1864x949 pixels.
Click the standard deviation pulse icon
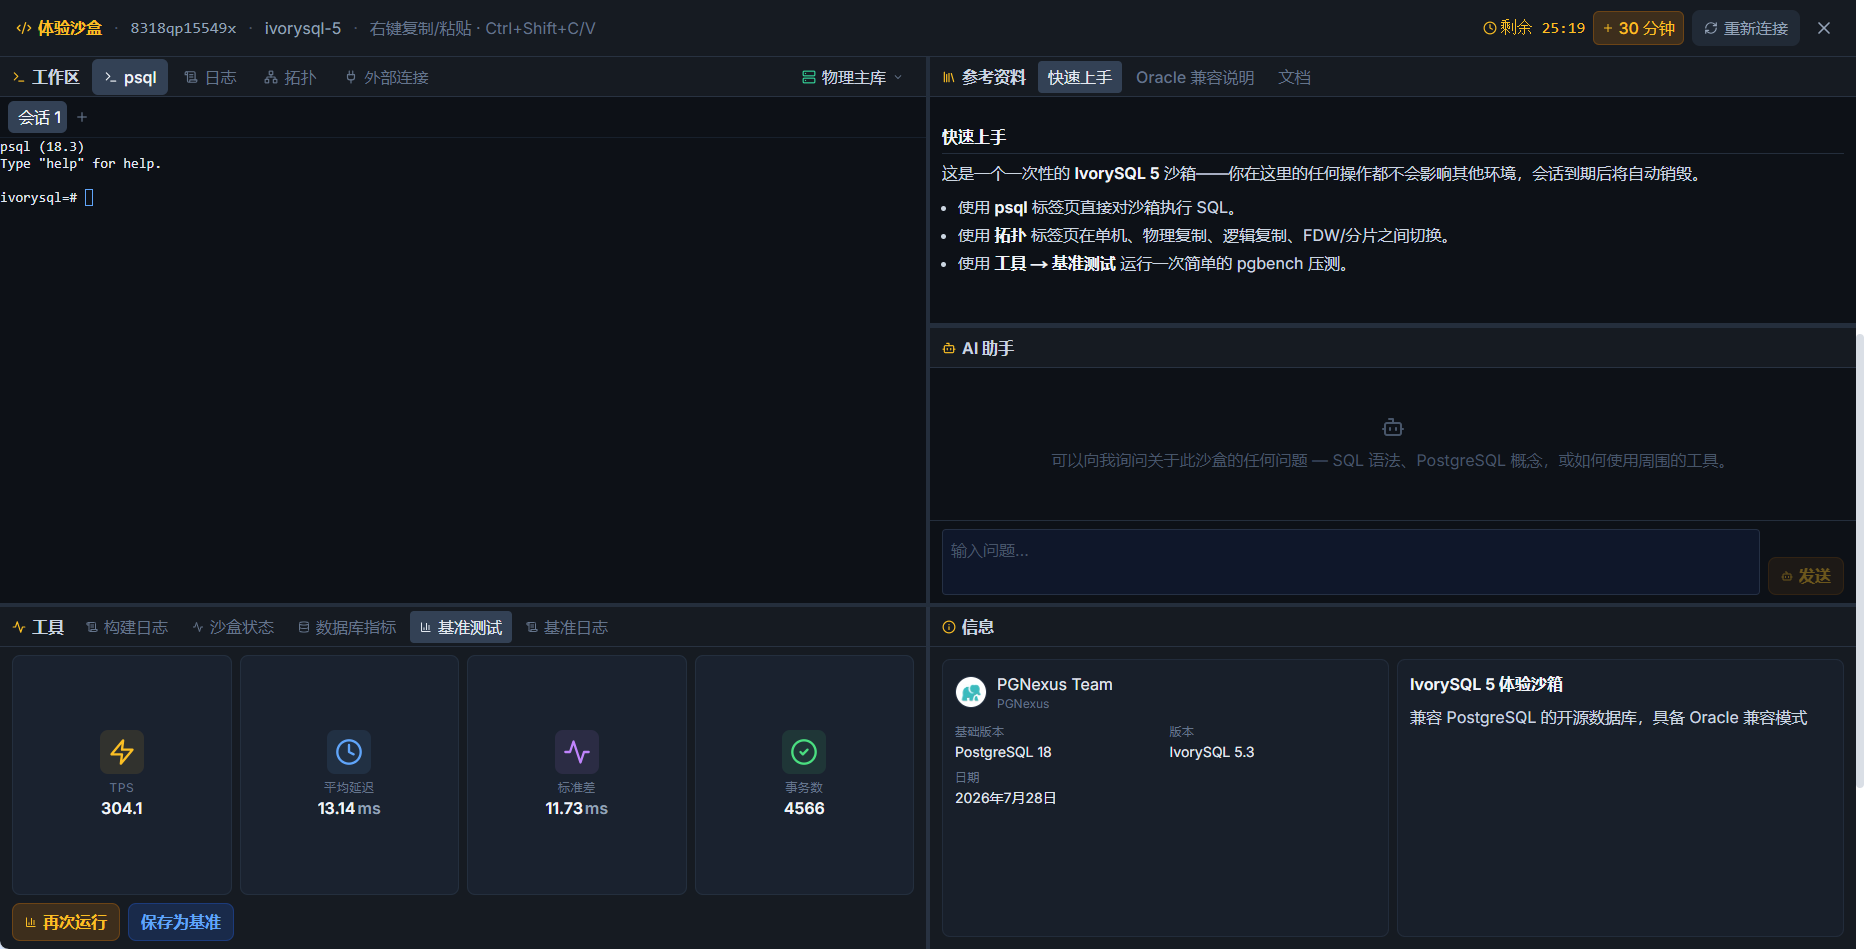(x=577, y=752)
